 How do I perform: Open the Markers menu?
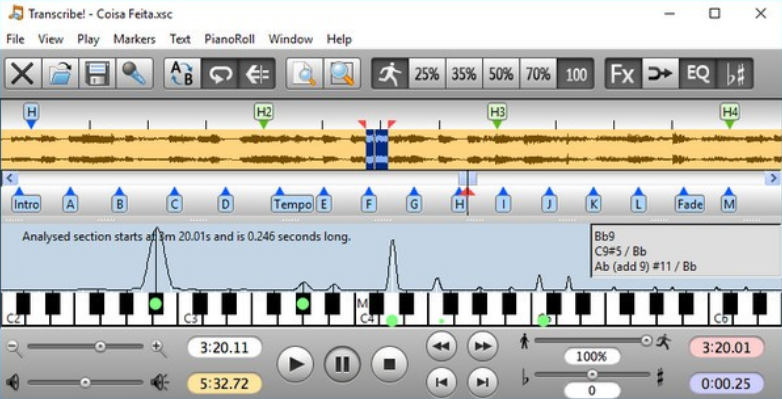click(x=134, y=39)
